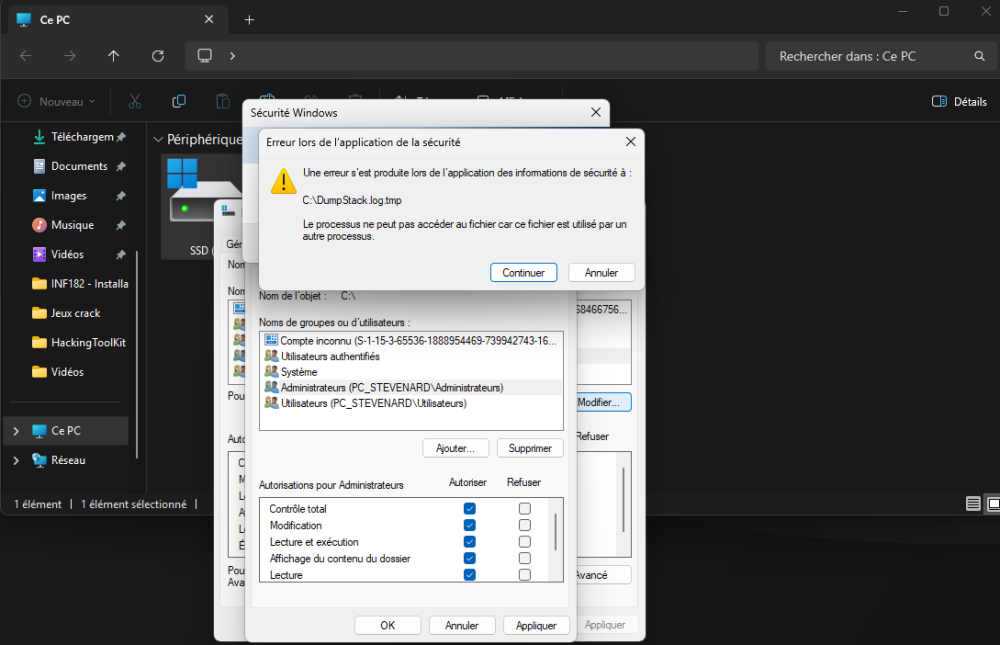Expand the Ce PC tree node
This screenshot has width=1000, height=645.
(15, 431)
